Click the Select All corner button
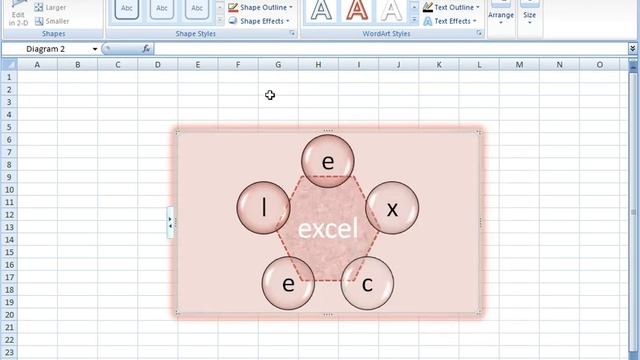The image size is (640, 360). tap(9, 64)
